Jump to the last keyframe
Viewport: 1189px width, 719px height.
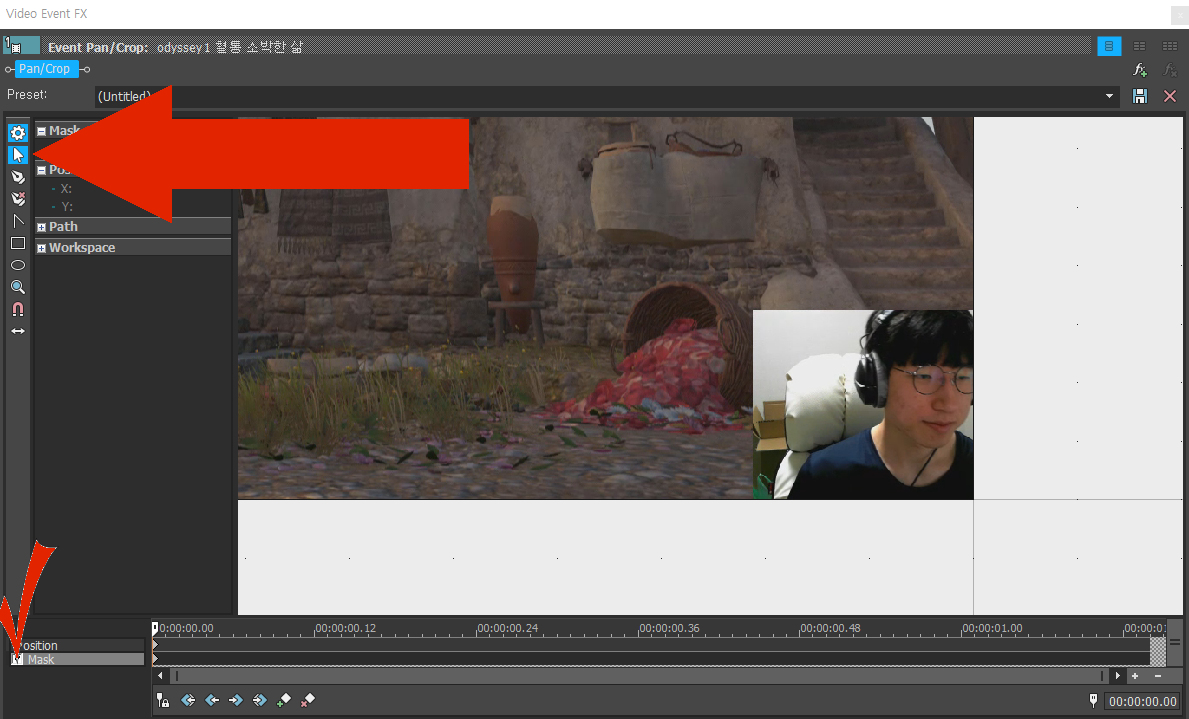(259, 700)
